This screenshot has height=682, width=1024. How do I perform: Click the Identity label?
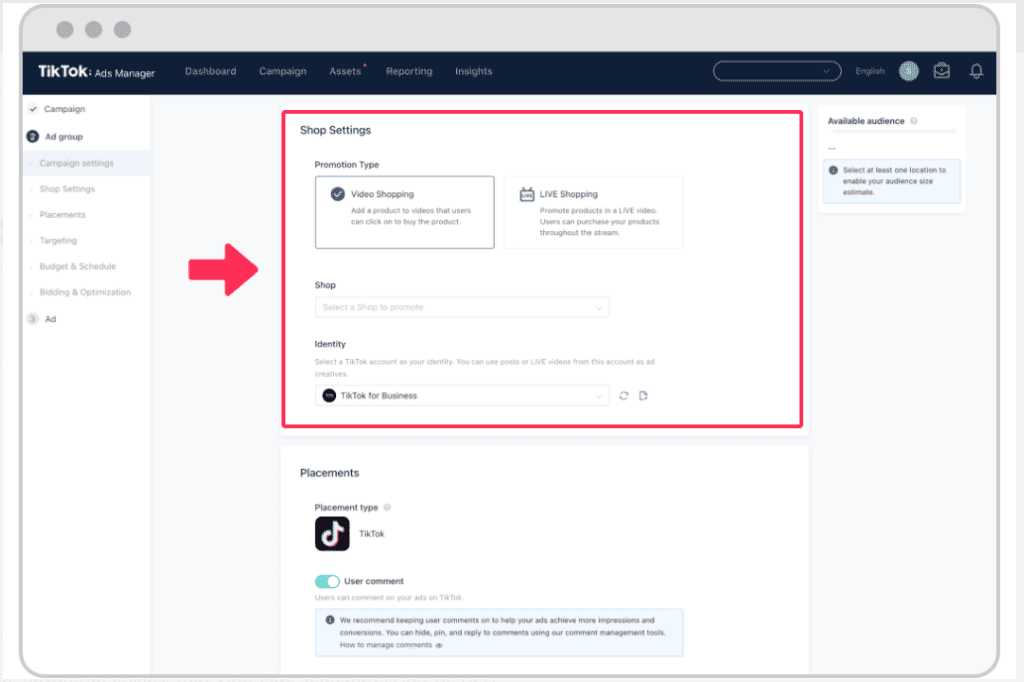pyautogui.click(x=330, y=344)
